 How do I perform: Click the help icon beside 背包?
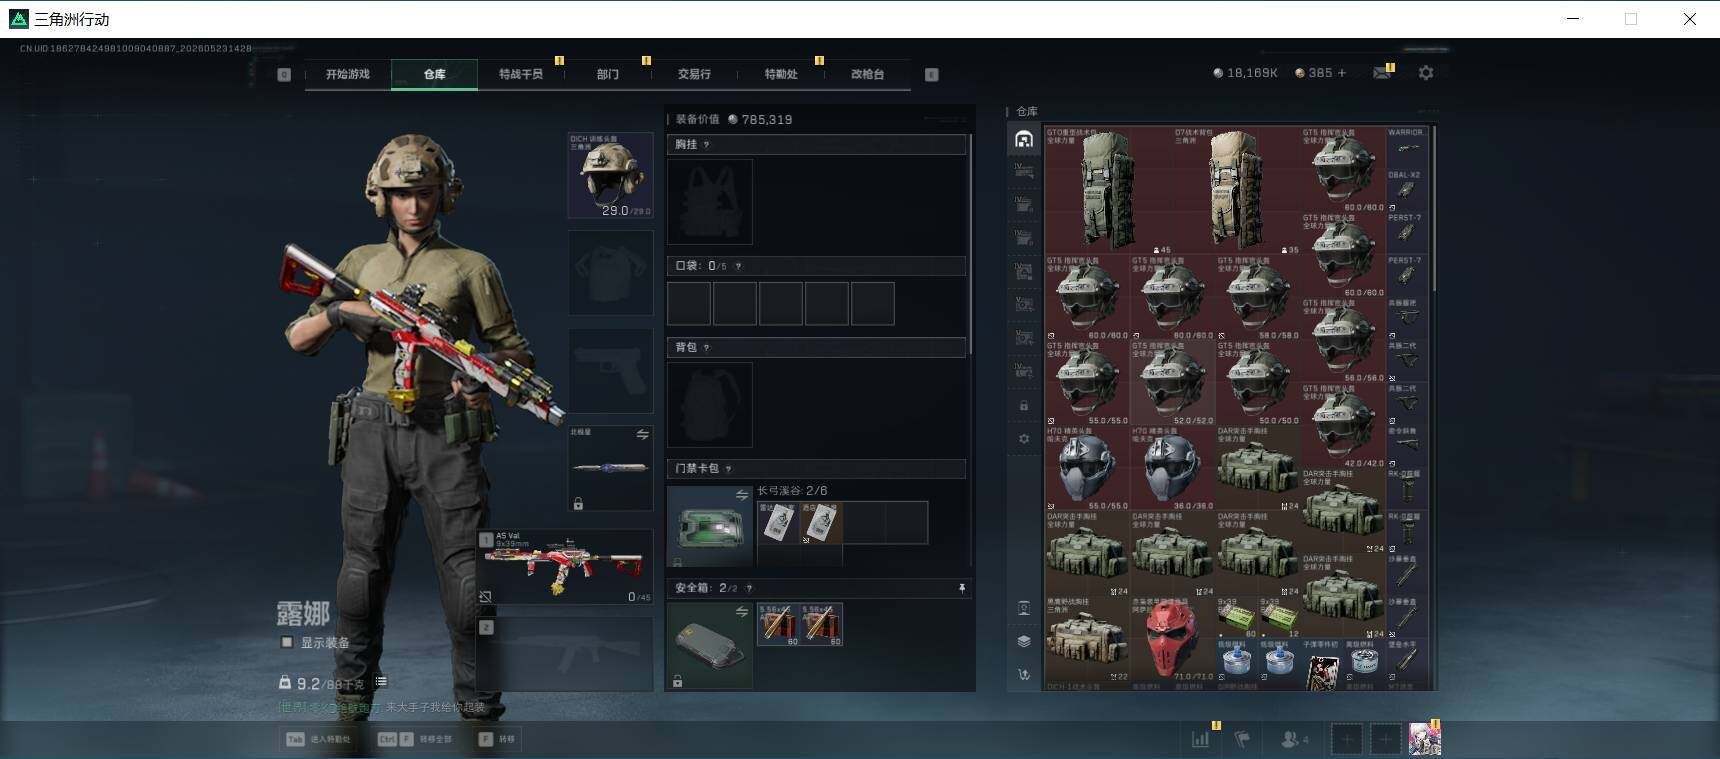pyautogui.click(x=707, y=347)
